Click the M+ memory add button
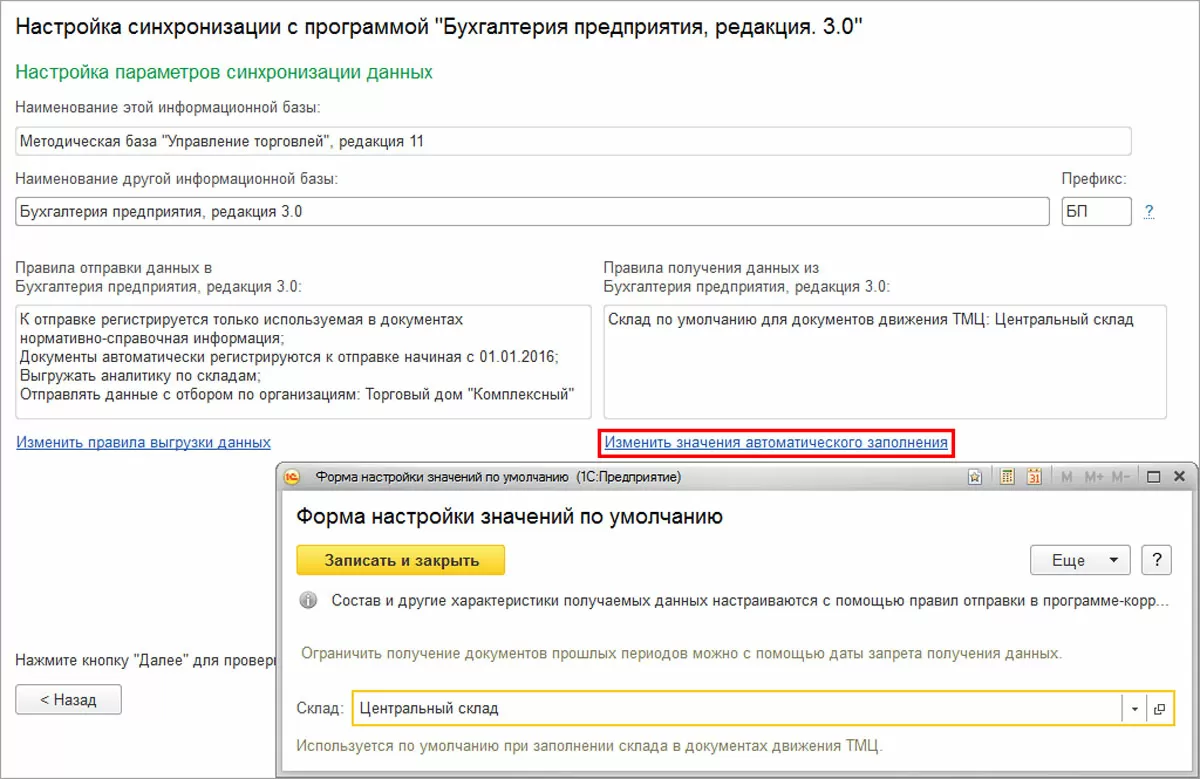Screen dimensions: 1200x779 tap(1093, 477)
